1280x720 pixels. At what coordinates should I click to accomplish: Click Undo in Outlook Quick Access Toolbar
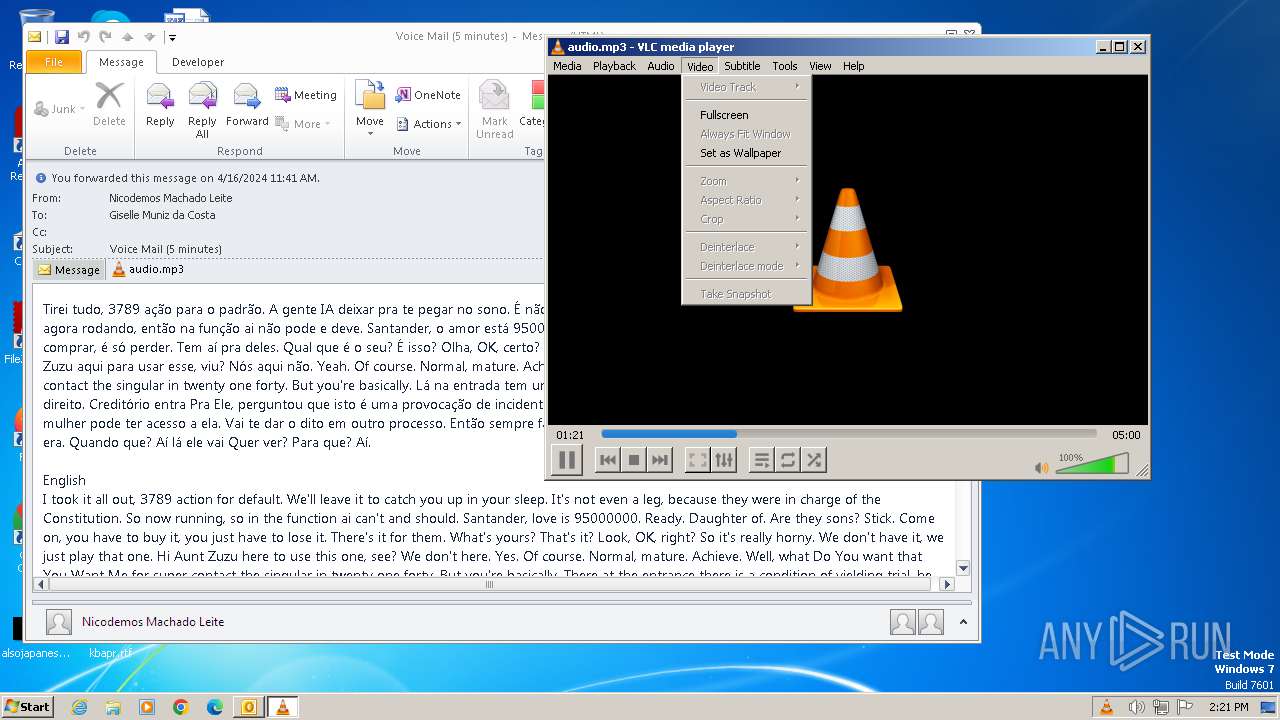[x=83, y=37]
